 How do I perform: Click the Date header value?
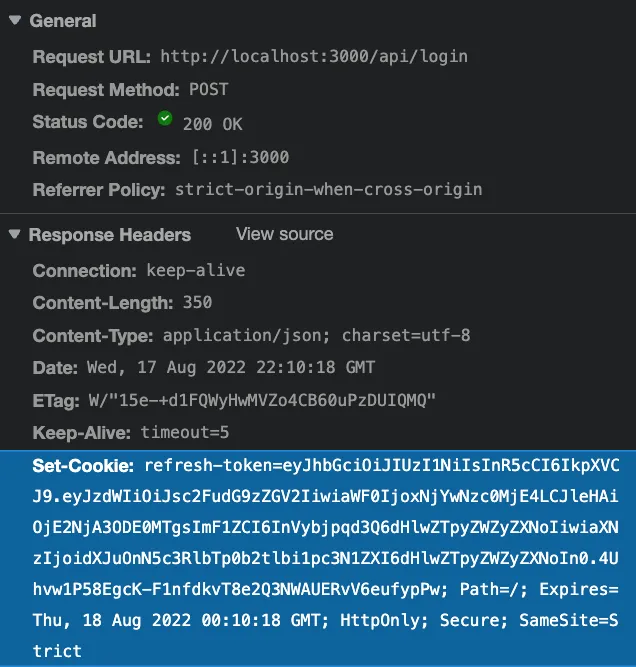pyautogui.click(x=231, y=368)
